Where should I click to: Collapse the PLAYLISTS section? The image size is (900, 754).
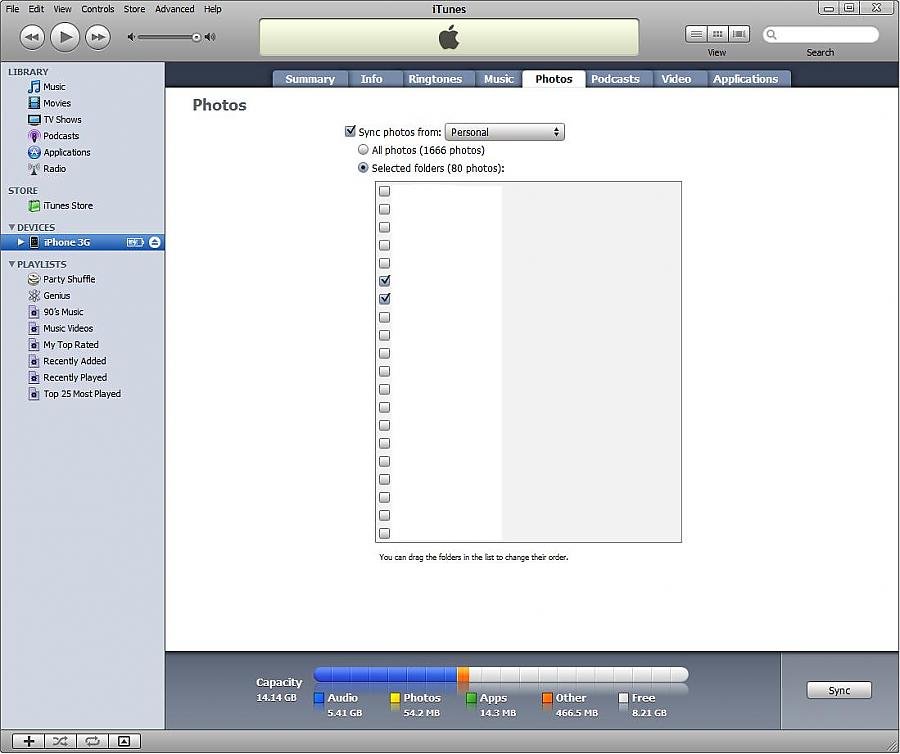(11, 264)
